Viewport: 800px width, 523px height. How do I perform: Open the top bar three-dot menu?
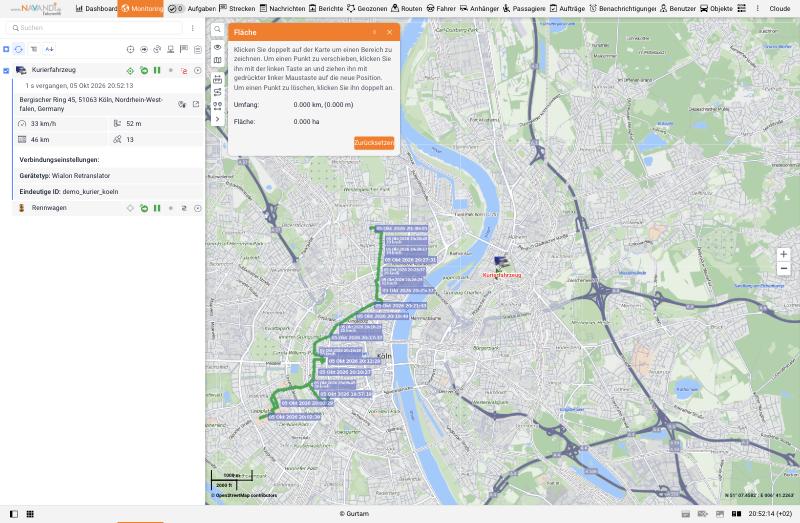(757, 9)
